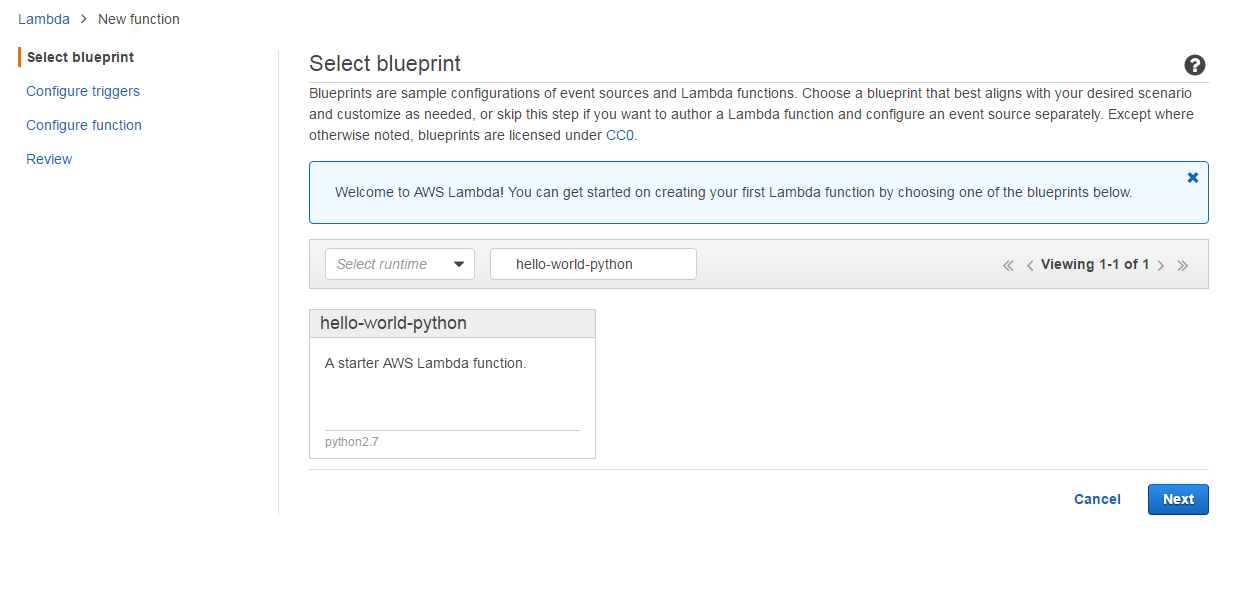Go to previous page of blueprints
This screenshot has height=614, width=1243.
(x=1030, y=265)
